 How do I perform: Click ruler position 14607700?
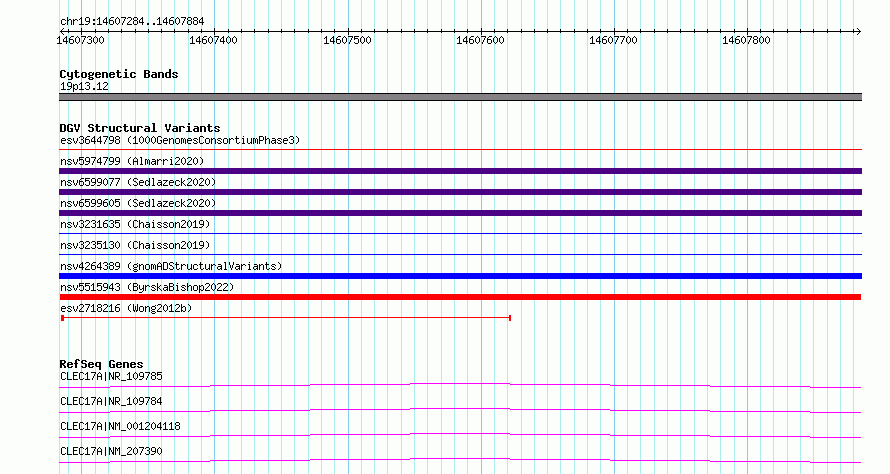pos(613,40)
